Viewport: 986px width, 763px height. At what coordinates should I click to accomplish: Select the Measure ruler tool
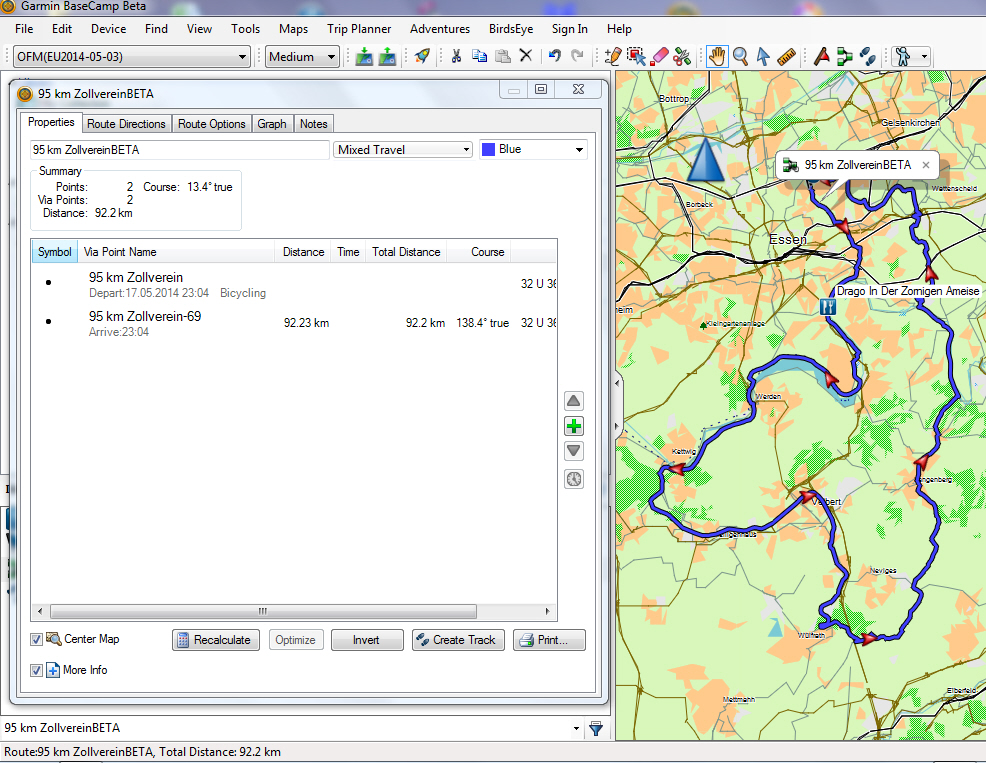787,57
